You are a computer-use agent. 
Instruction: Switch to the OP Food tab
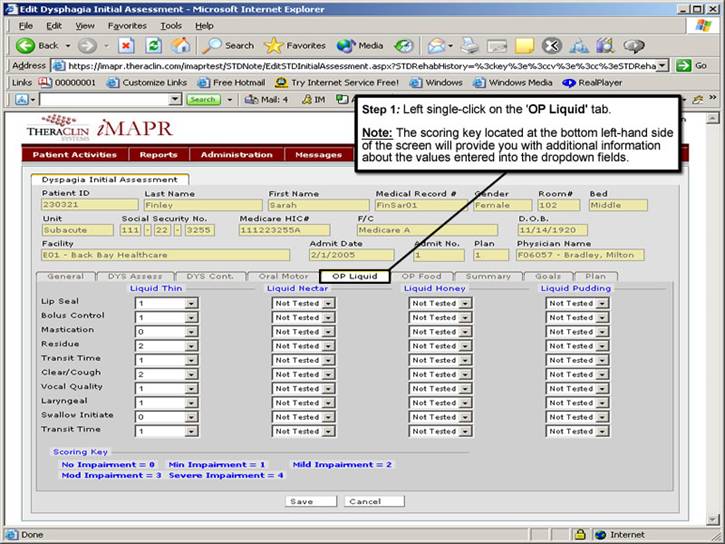421,276
